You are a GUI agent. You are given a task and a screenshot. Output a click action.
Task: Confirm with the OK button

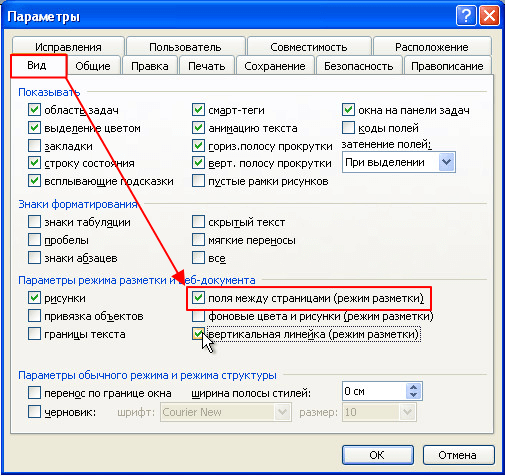[378, 455]
